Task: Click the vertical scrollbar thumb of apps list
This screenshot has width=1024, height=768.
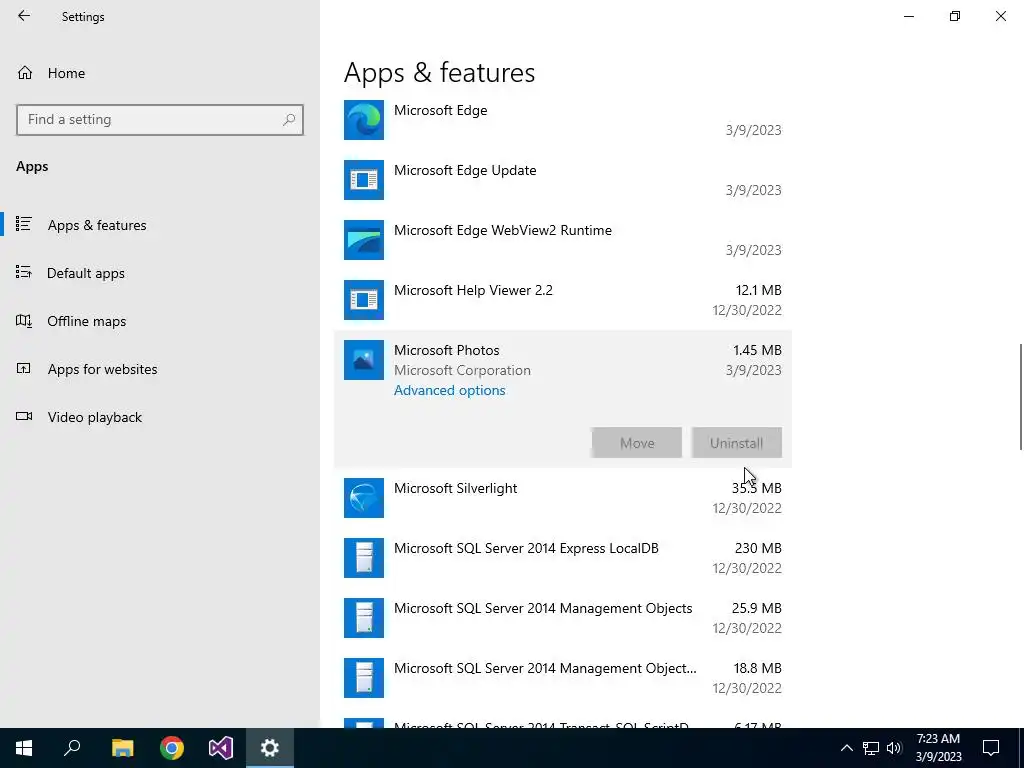Action: pos(1021,396)
